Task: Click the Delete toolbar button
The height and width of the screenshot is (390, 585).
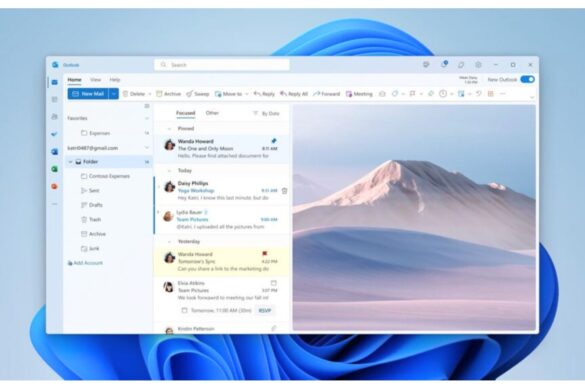Action: coord(134,94)
